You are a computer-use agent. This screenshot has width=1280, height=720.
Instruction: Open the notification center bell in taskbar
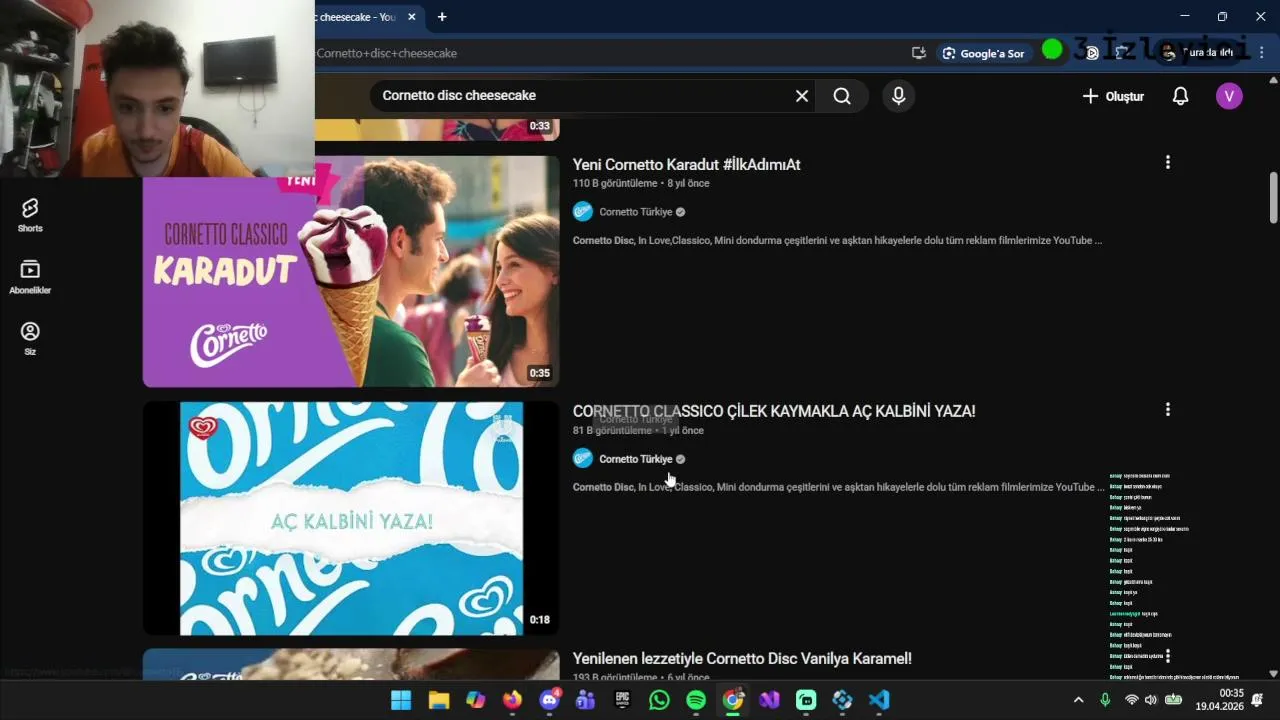point(1257,700)
